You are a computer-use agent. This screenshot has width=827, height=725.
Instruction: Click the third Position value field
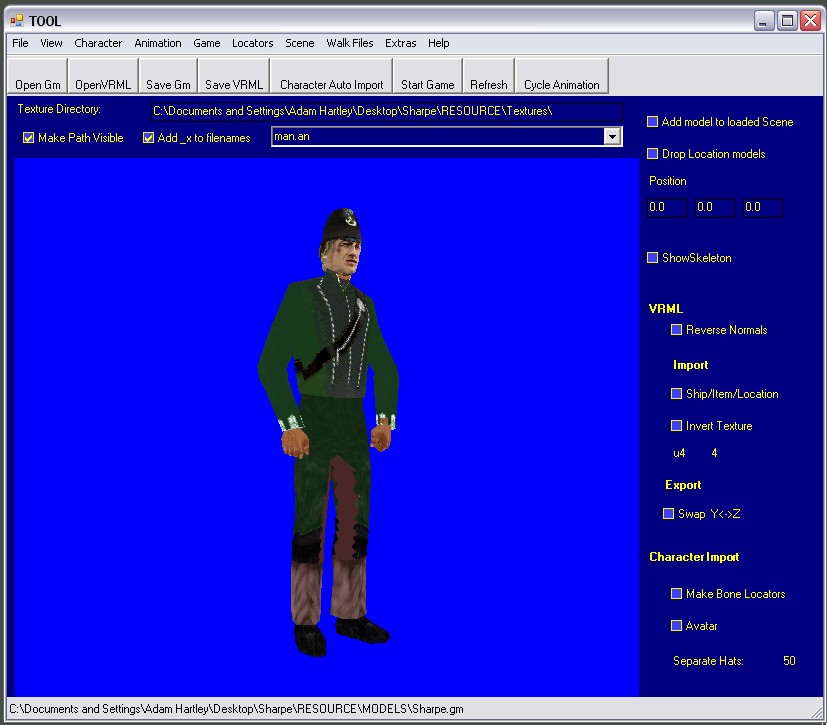pos(763,207)
